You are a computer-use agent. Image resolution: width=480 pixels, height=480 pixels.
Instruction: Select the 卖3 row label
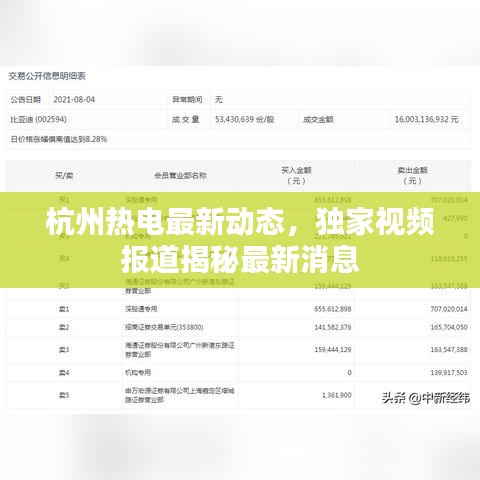pos(64,350)
